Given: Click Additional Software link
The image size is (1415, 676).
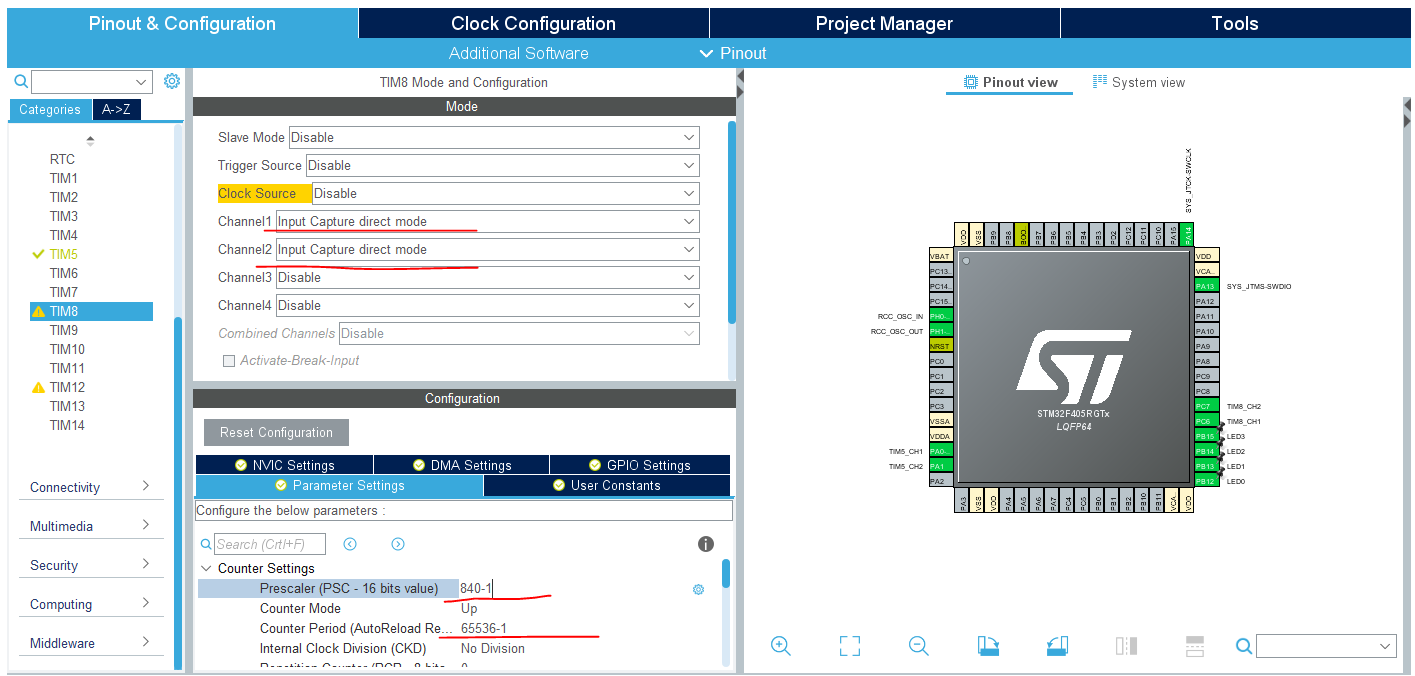Looking at the screenshot, I should tap(519, 53).
